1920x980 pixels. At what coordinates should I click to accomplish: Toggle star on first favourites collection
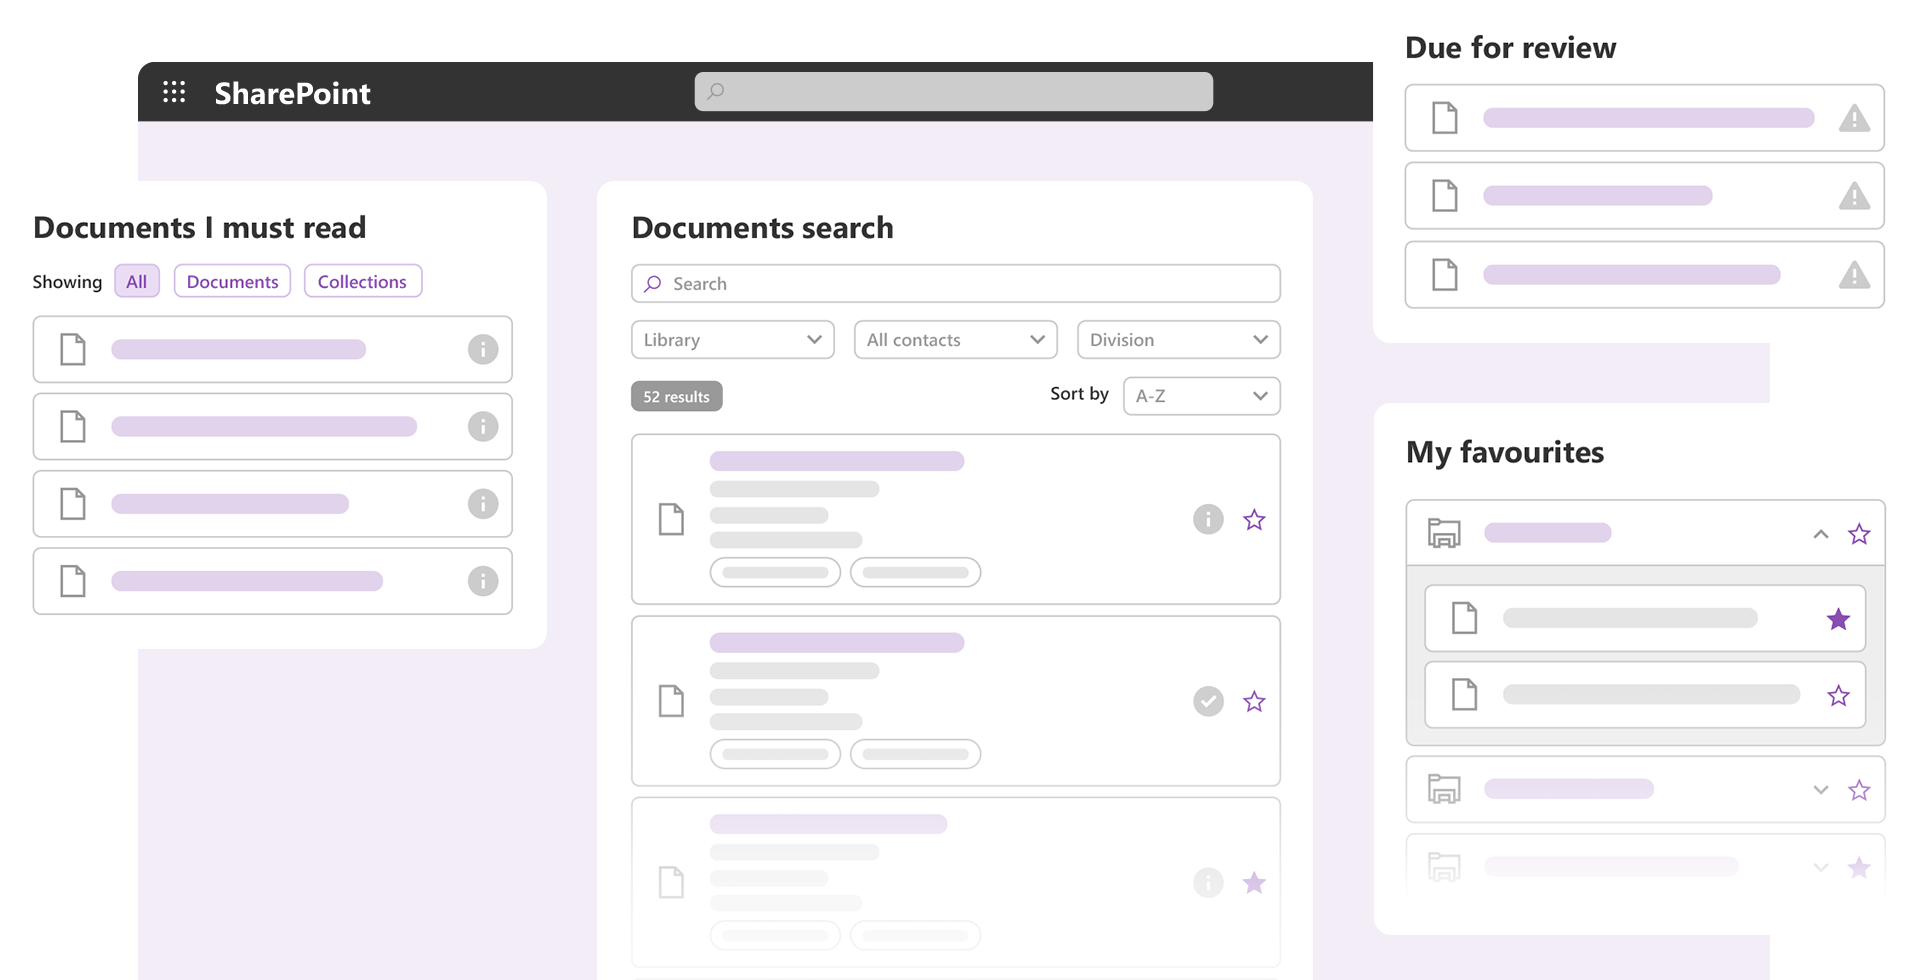pyautogui.click(x=1859, y=534)
